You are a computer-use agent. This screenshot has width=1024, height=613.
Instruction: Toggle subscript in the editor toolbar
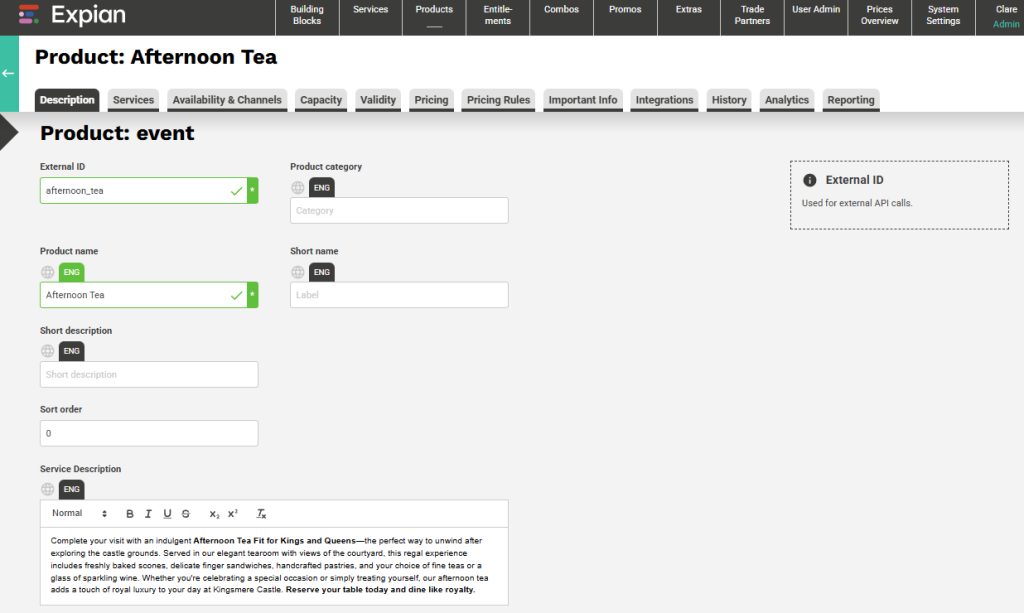214,514
